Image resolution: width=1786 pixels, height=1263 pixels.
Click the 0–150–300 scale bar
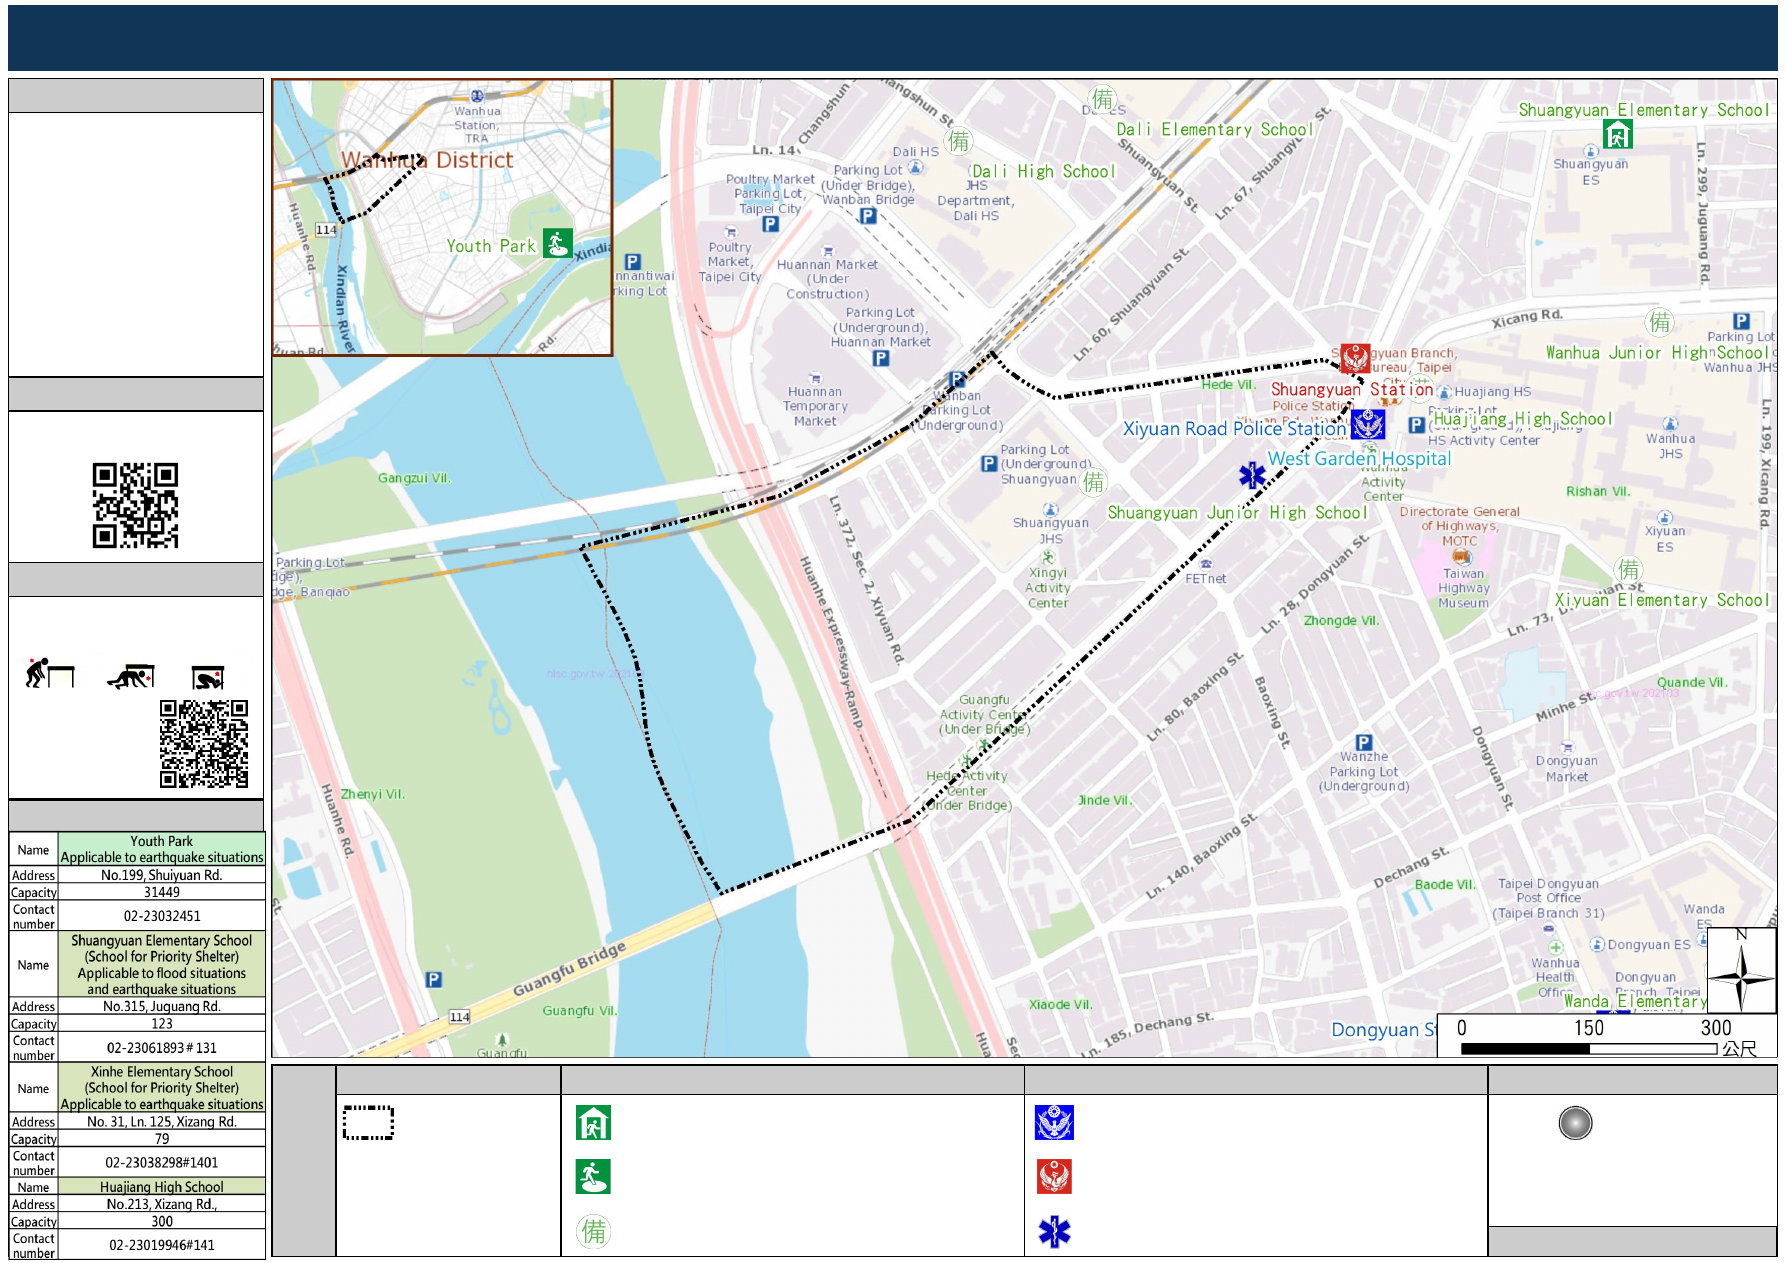(x=1607, y=1037)
